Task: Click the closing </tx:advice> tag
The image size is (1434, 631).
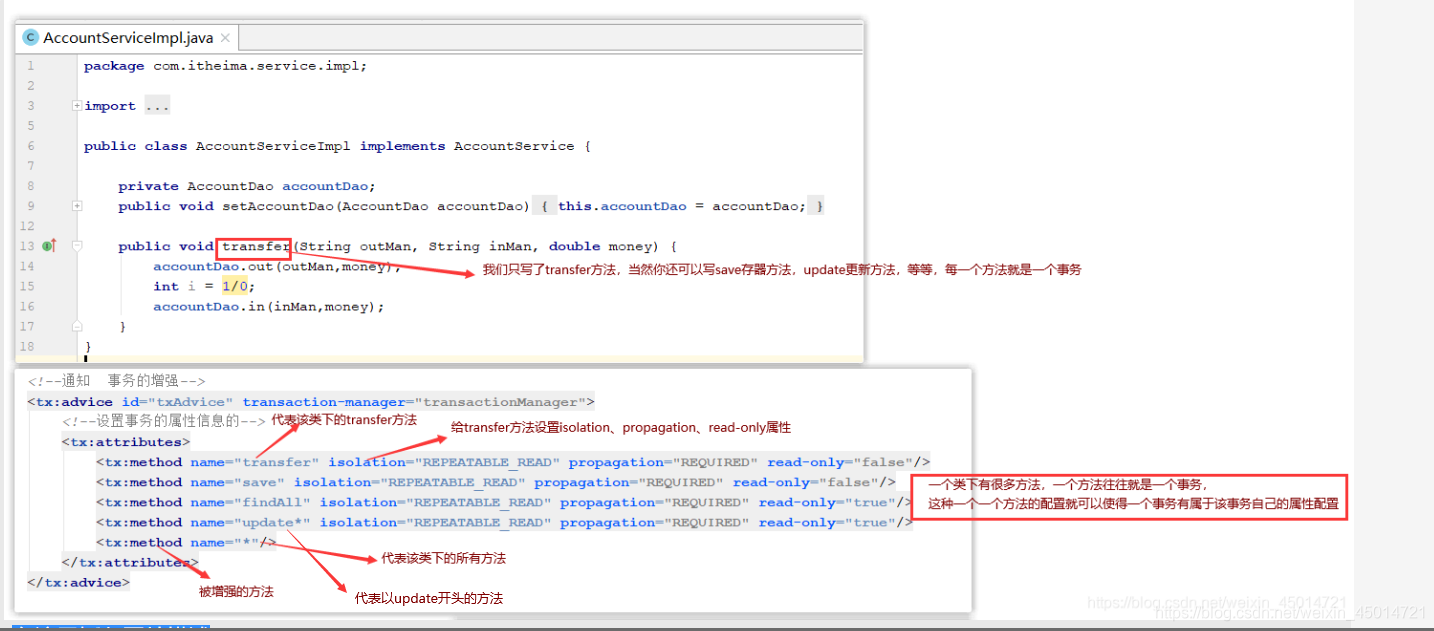Action: (x=79, y=582)
